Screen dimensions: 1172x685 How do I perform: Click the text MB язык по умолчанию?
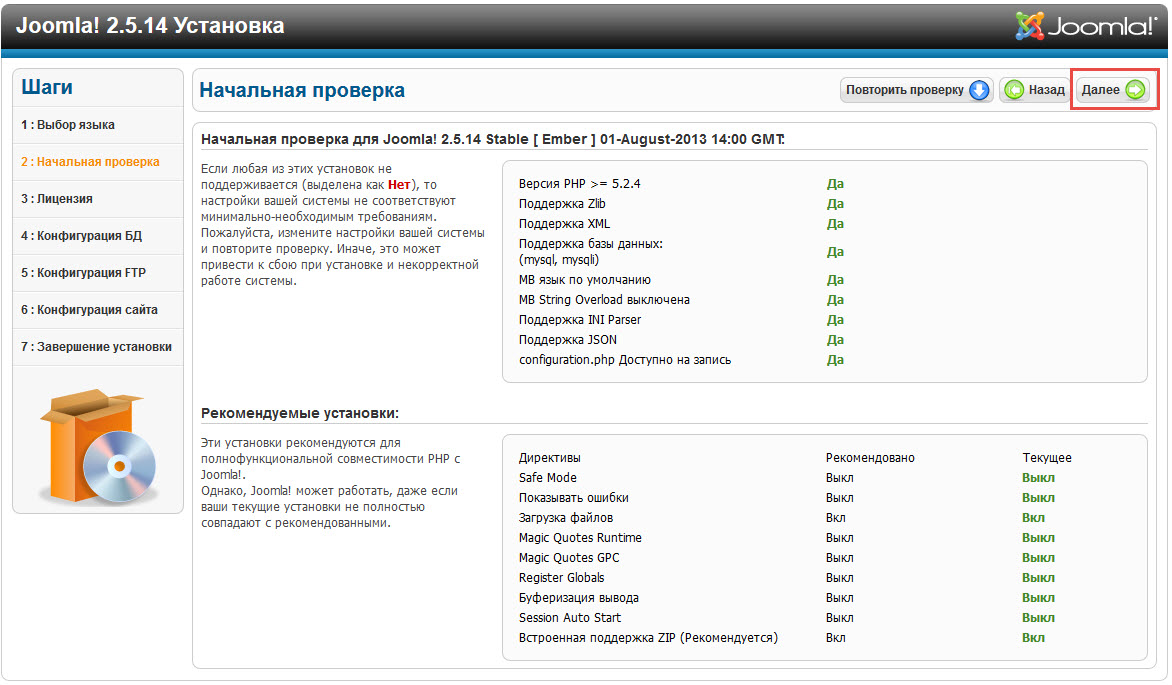pos(585,280)
